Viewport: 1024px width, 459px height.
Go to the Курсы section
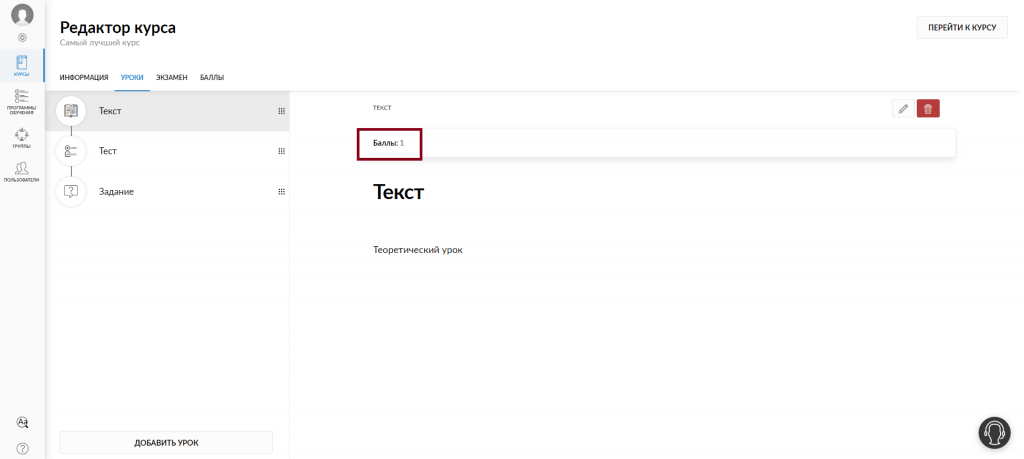(x=22, y=67)
